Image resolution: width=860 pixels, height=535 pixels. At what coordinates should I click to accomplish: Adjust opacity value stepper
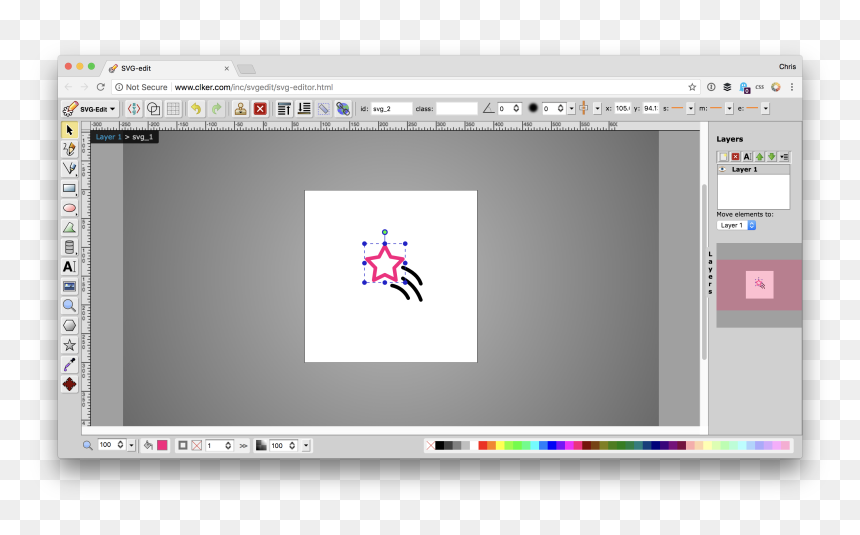(292, 446)
